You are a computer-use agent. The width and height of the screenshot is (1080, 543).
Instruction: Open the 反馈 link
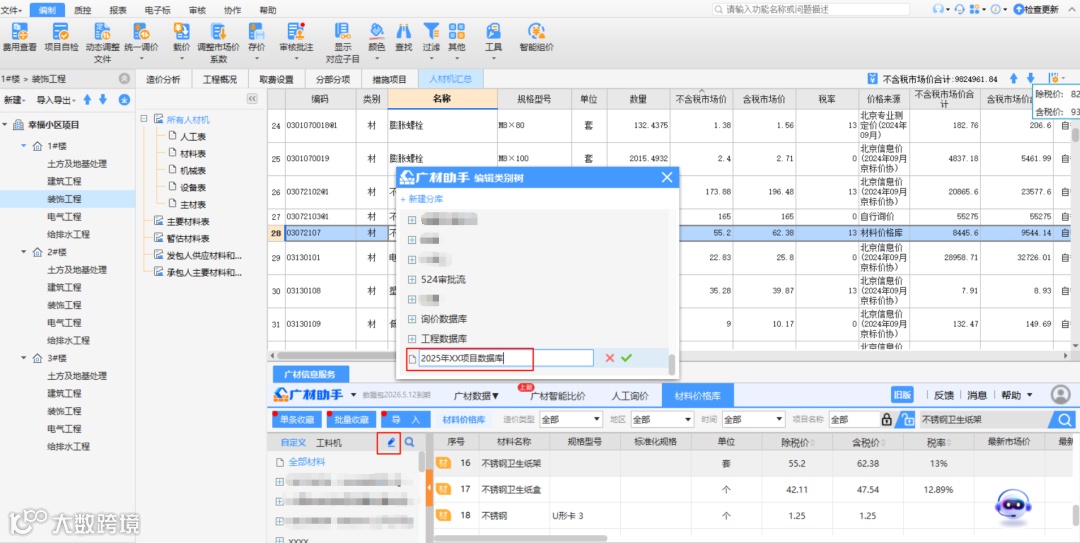pyautogui.click(x=944, y=395)
